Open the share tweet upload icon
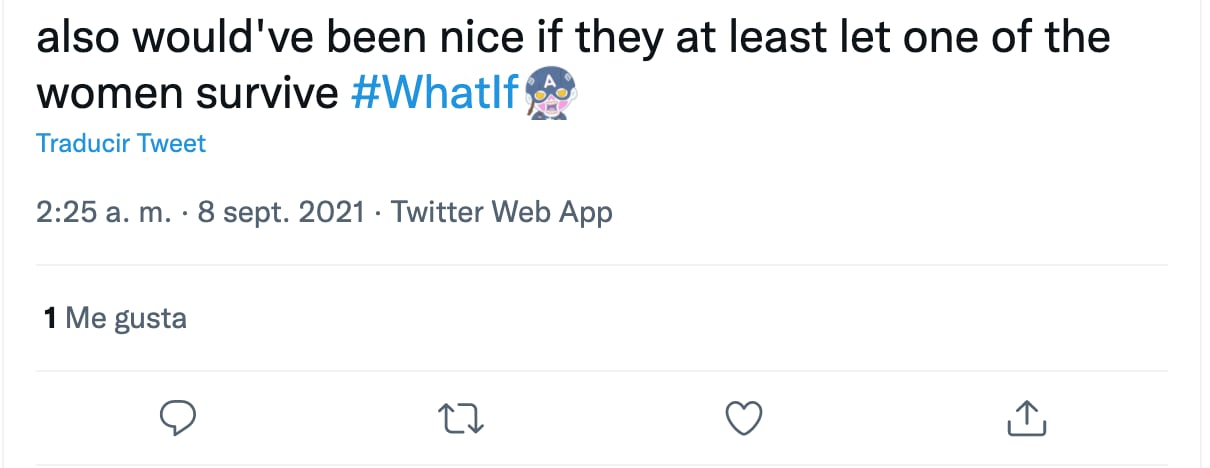Image resolution: width=1210 pixels, height=468 pixels. (x=1026, y=418)
